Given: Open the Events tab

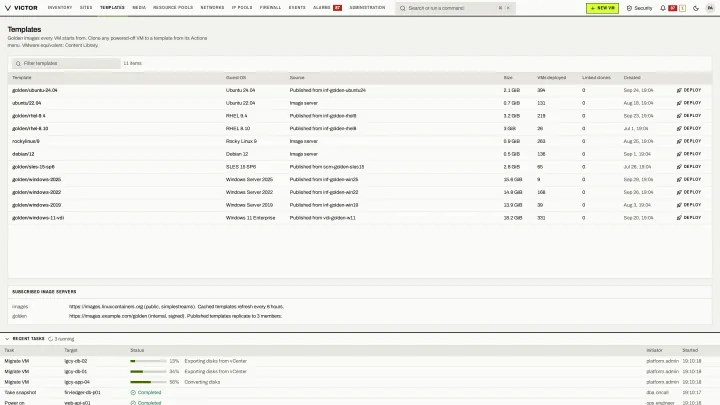Looking at the screenshot, I should point(297,8).
